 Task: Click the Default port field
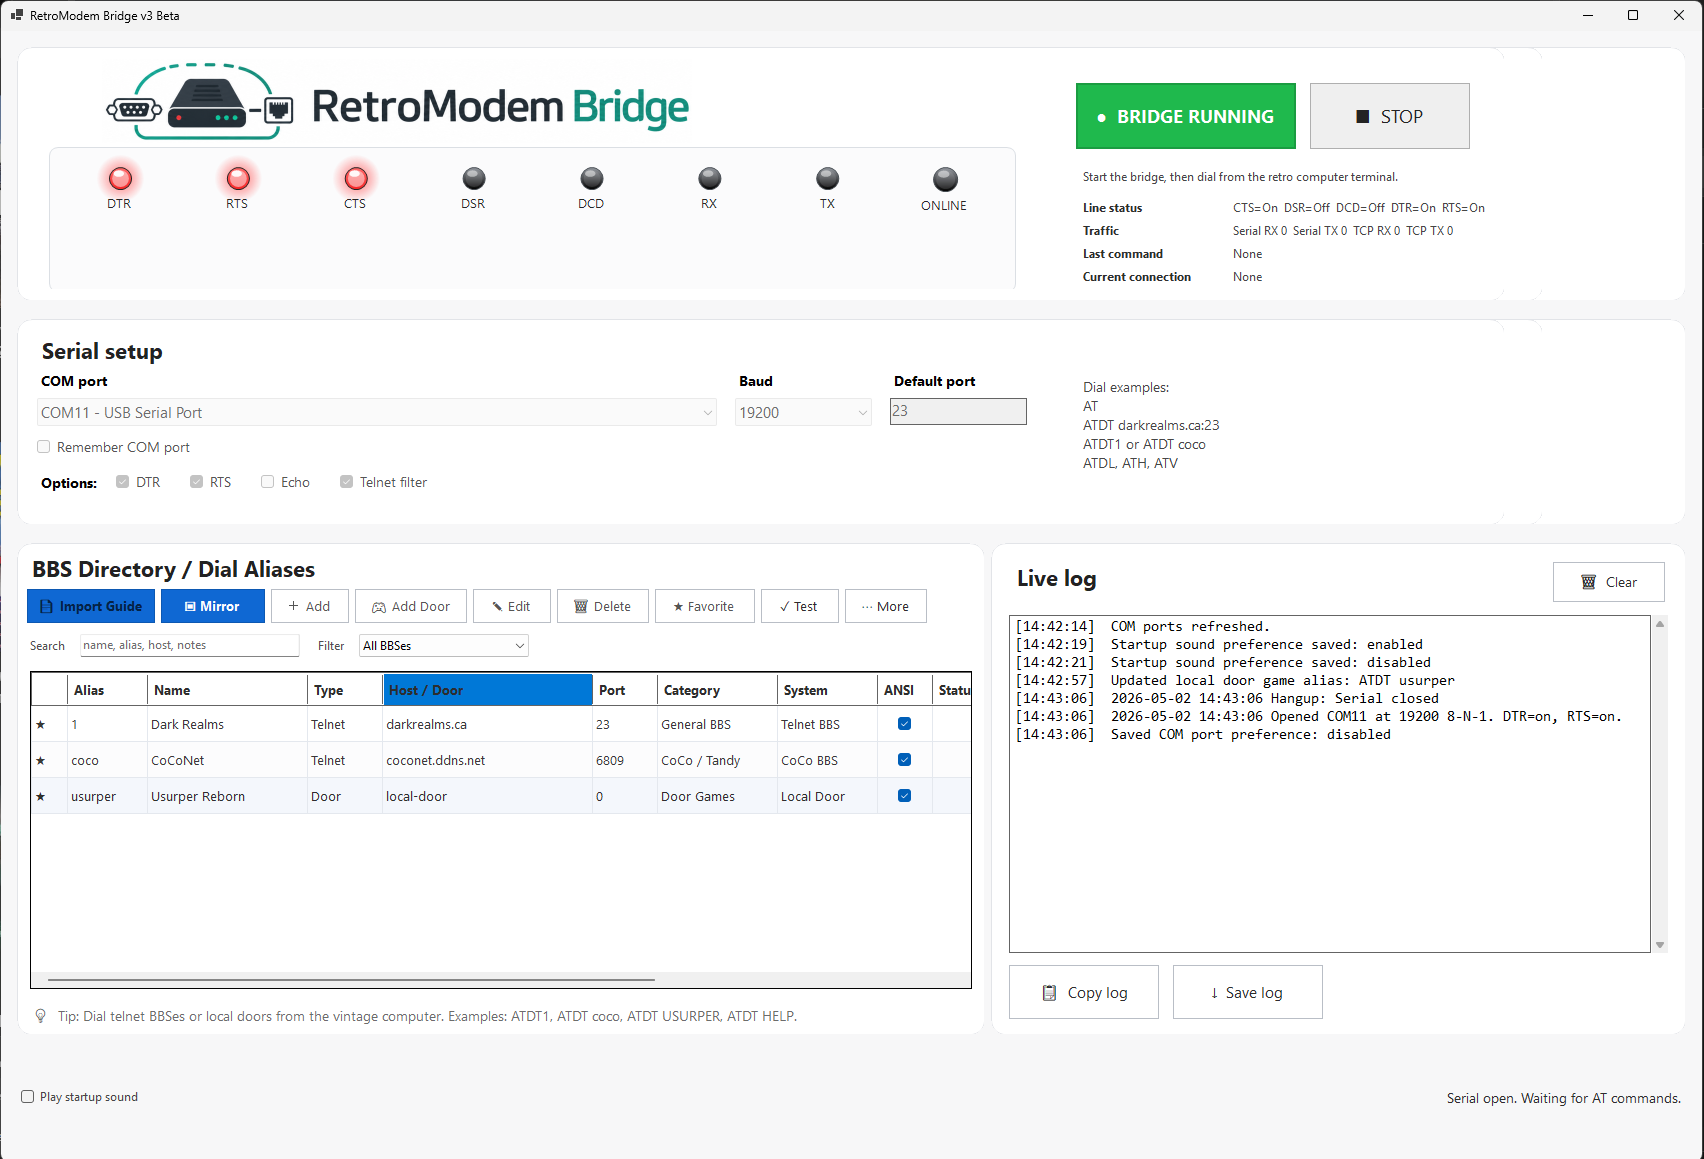[x=958, y=411]
